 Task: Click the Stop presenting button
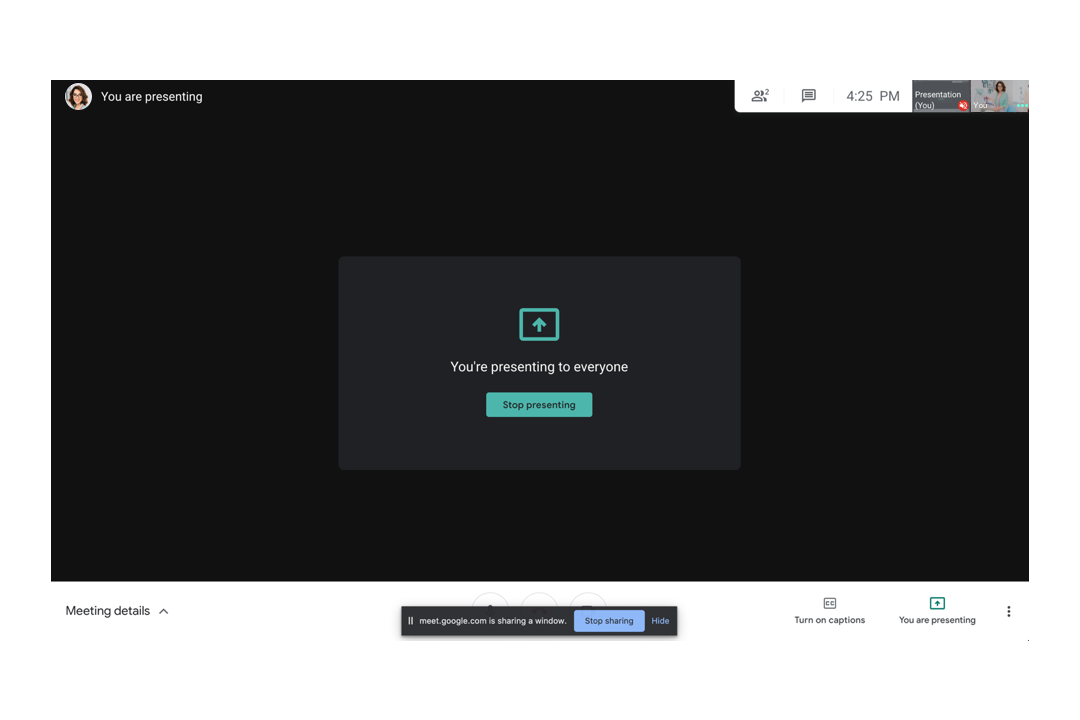point(539,404)
